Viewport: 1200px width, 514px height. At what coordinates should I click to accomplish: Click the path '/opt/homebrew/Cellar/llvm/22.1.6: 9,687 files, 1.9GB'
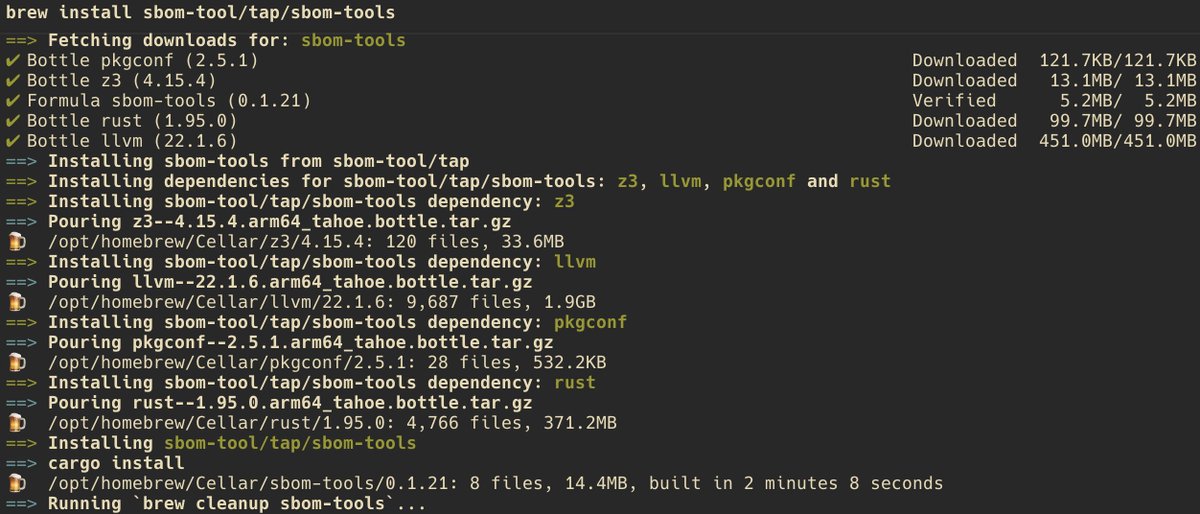click(x=322, y=302)
